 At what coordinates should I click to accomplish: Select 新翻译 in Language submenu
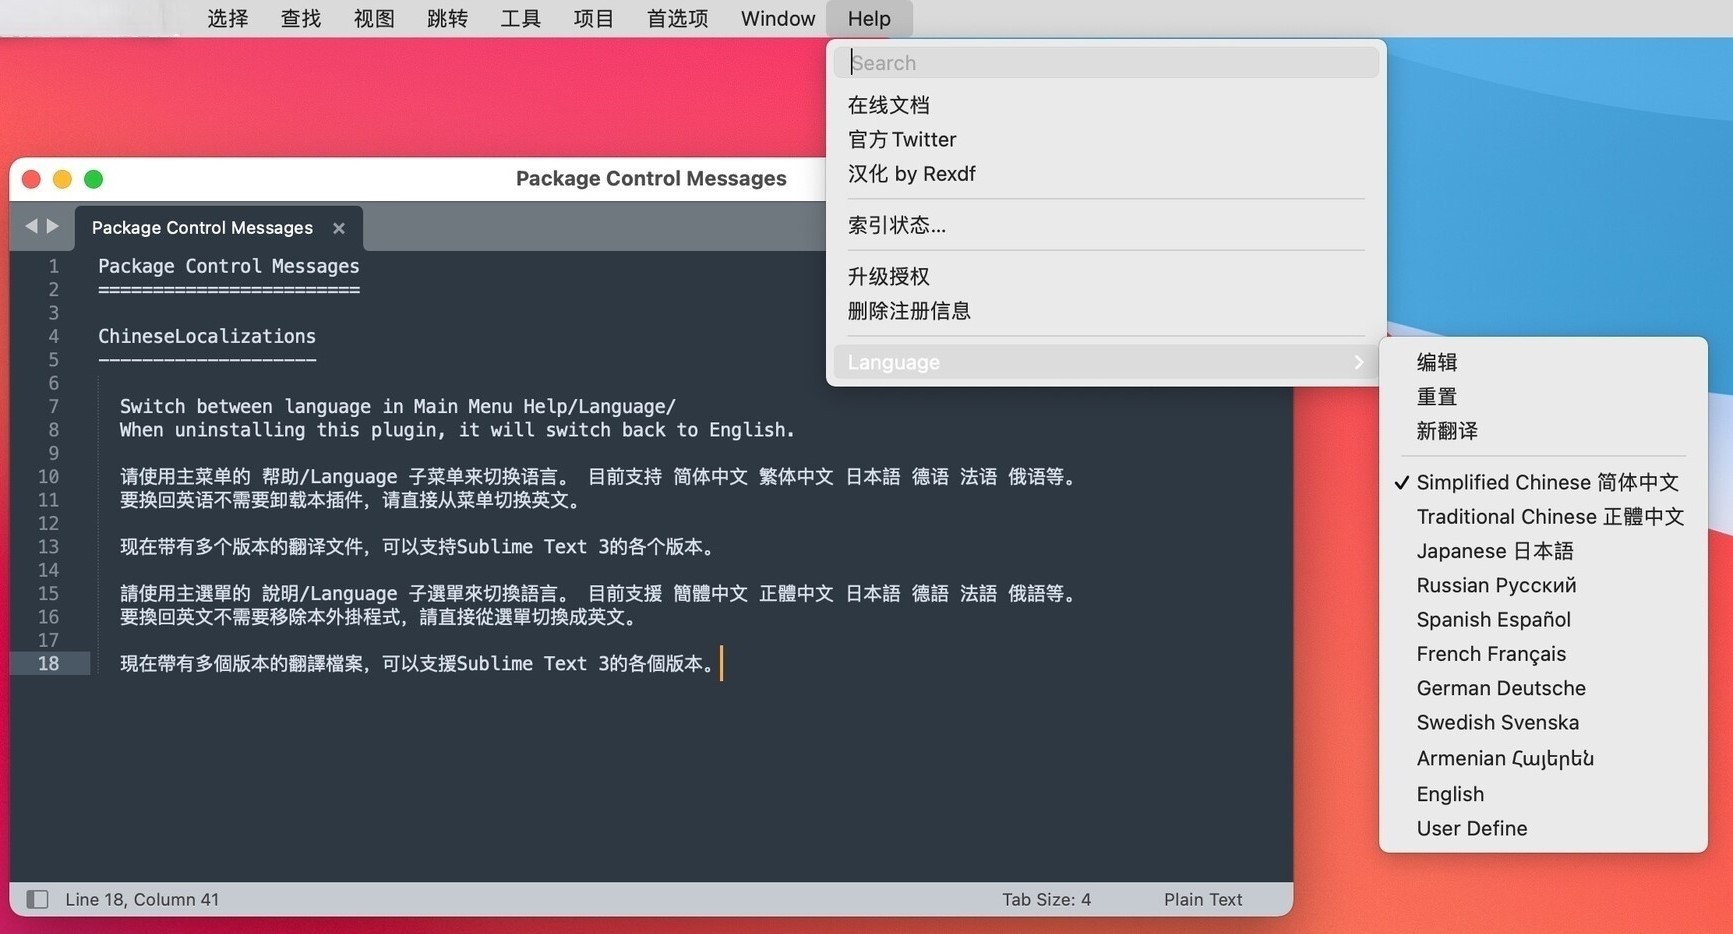click(x=1543, y=430)
